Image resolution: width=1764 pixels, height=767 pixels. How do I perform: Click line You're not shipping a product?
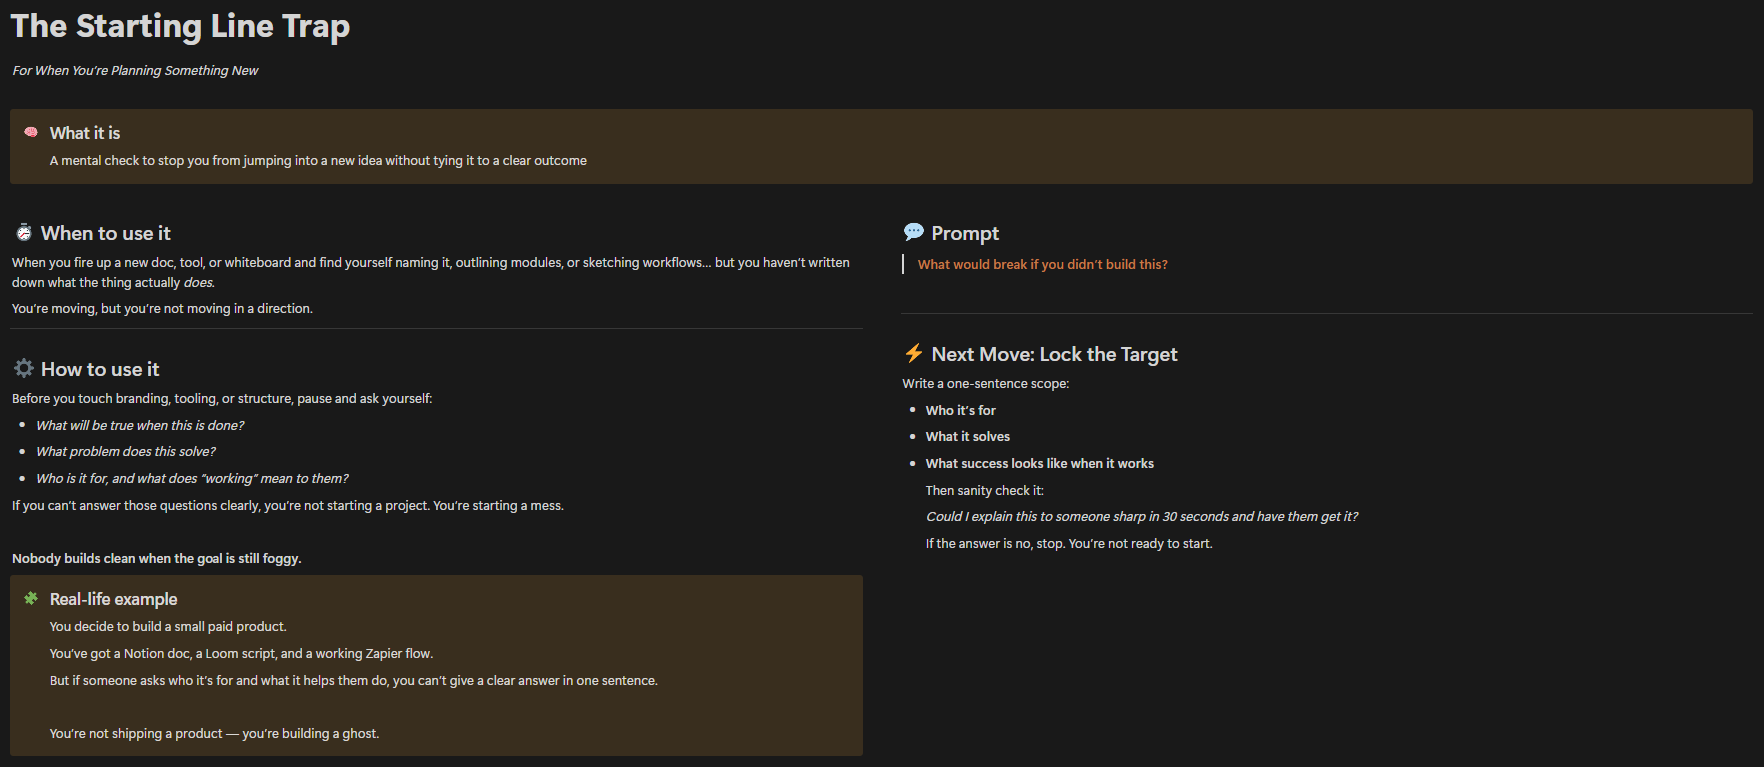click(215, 734)
